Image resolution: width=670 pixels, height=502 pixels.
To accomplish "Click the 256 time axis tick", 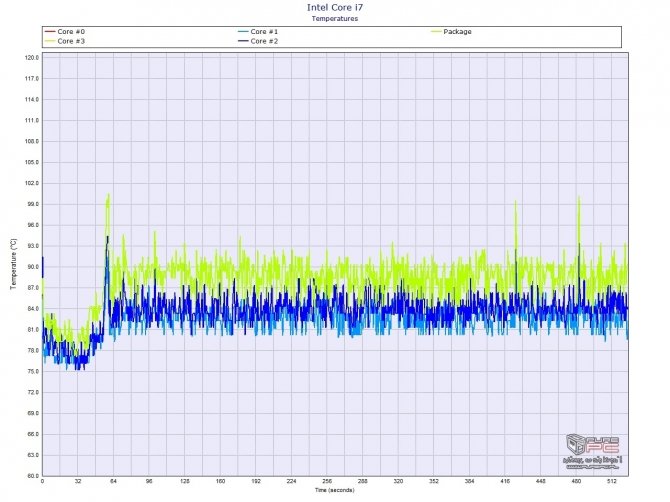I will (327, 481).
